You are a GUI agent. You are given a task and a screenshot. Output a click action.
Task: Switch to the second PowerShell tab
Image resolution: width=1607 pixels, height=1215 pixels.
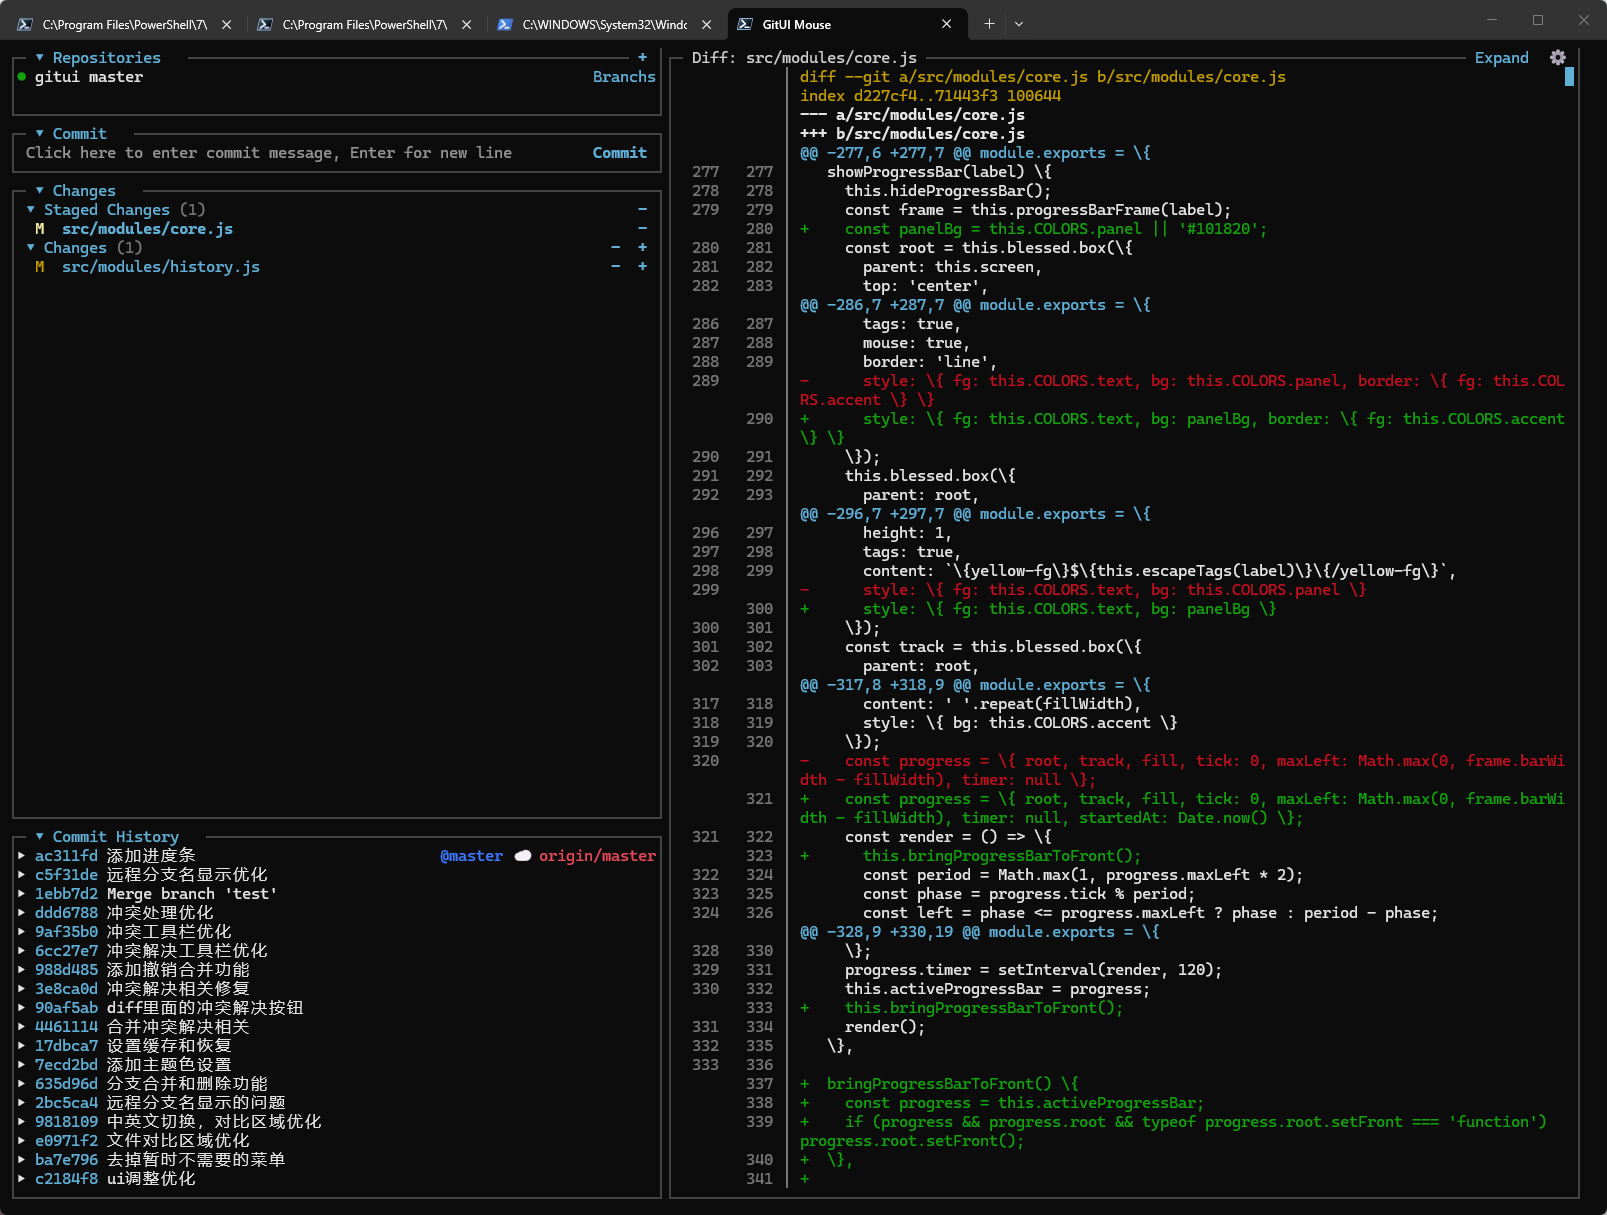365,24
